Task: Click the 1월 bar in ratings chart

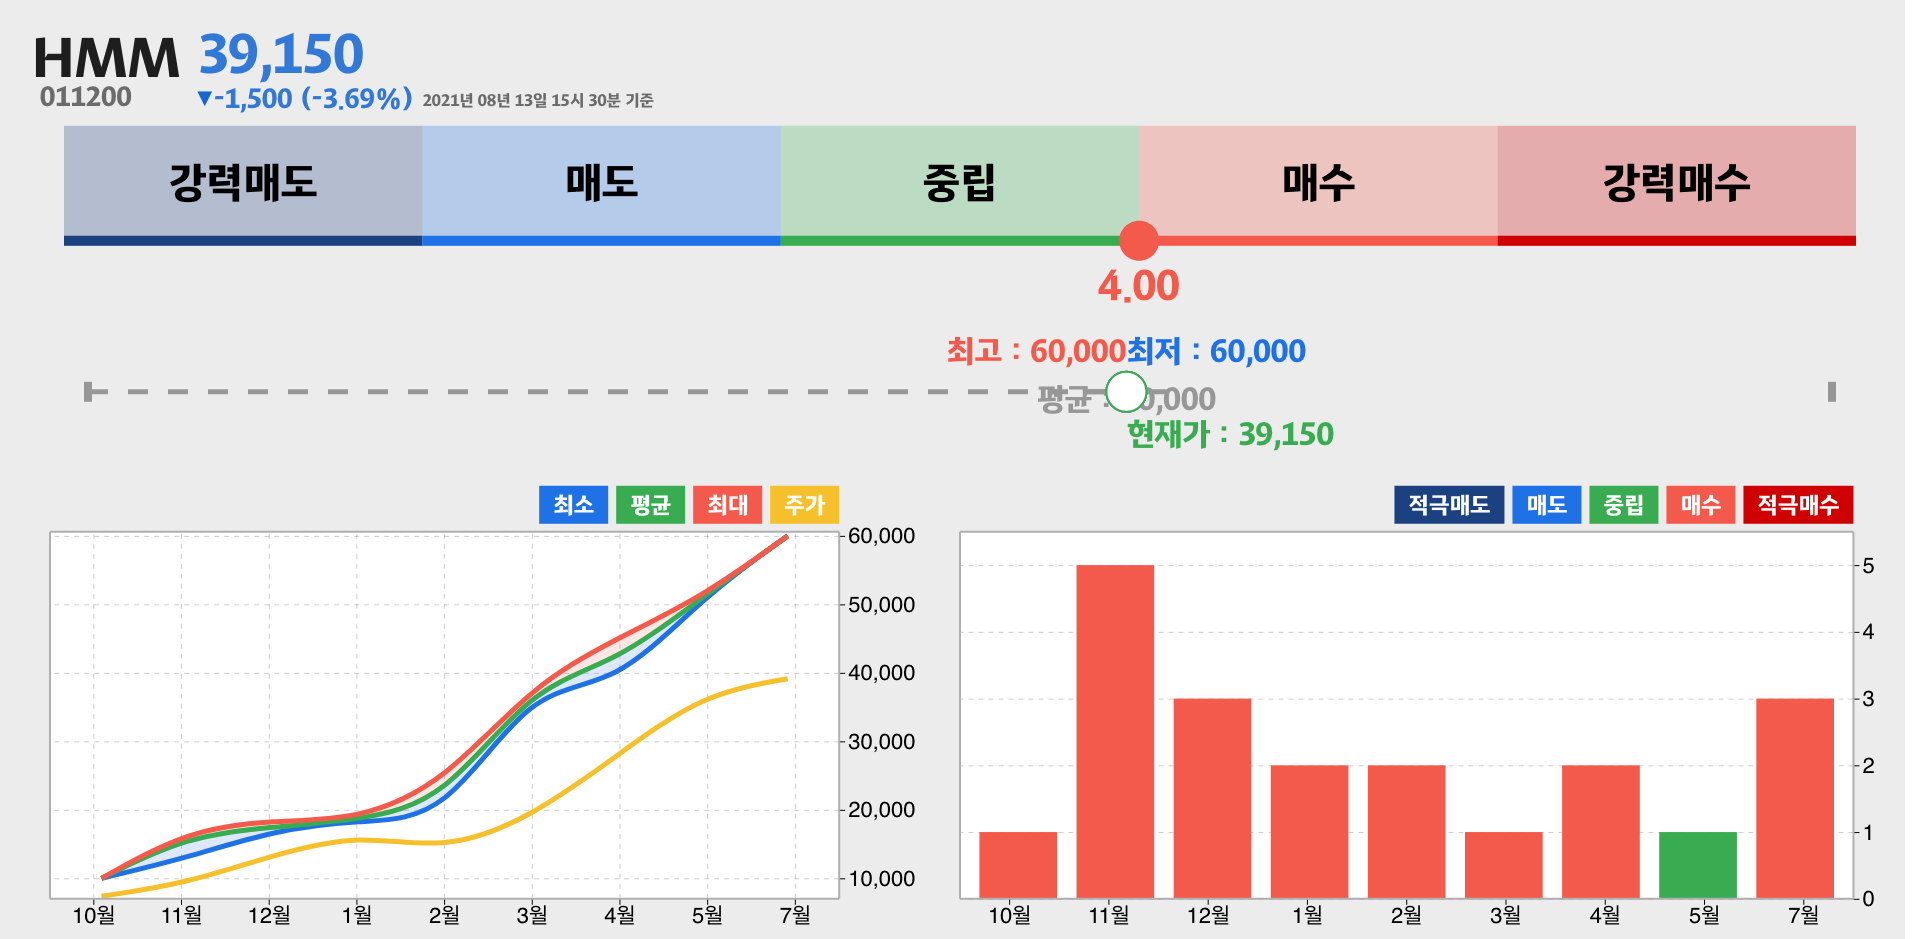Action: click(x=1309, y=831)
